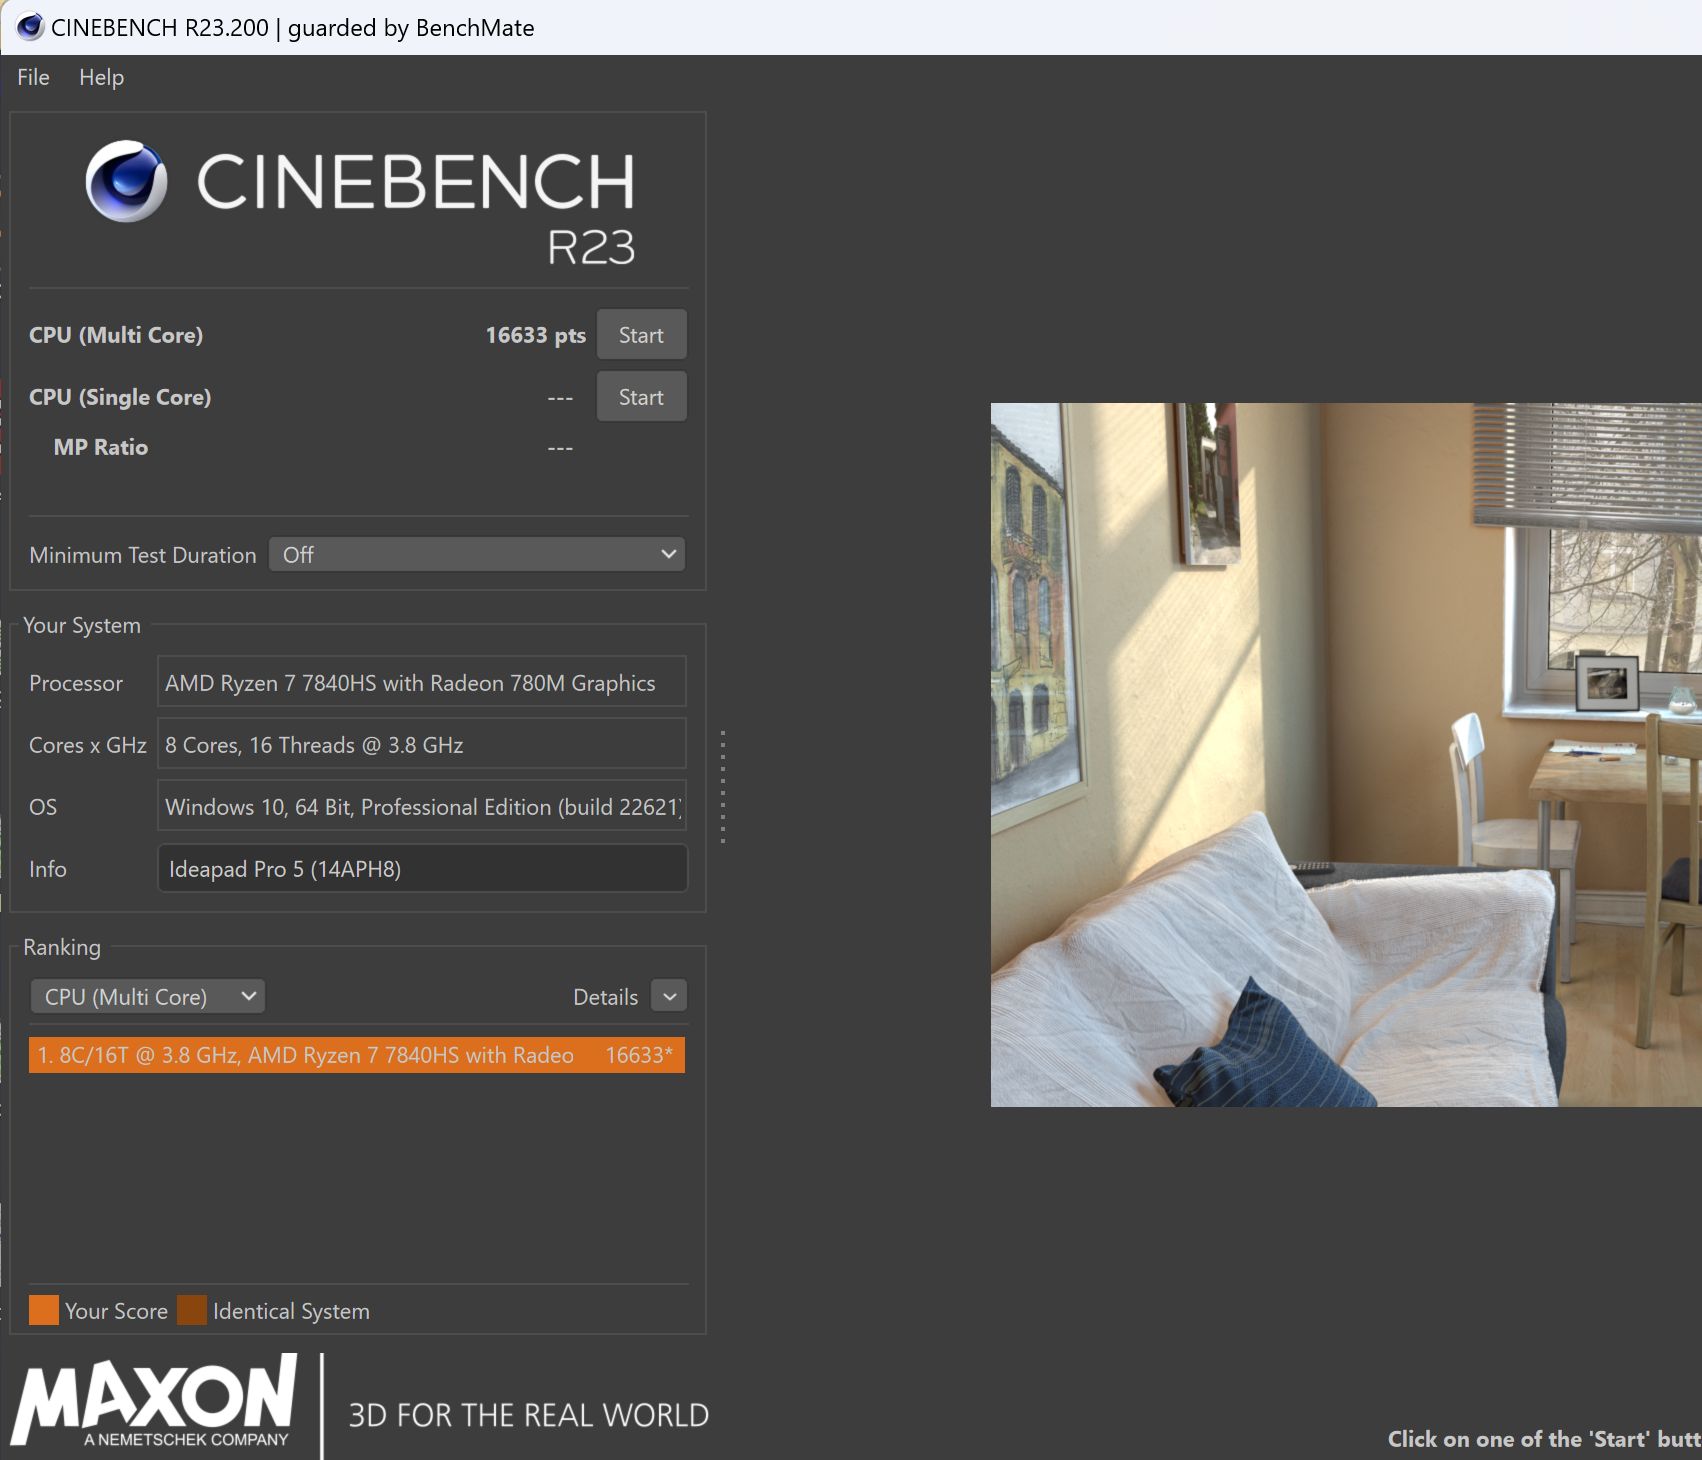Select ranking entry 8C/16T AMD Ryzen 7840HS
The height and width of the screenshot is (1460, 1702).
coord(357,1055)
